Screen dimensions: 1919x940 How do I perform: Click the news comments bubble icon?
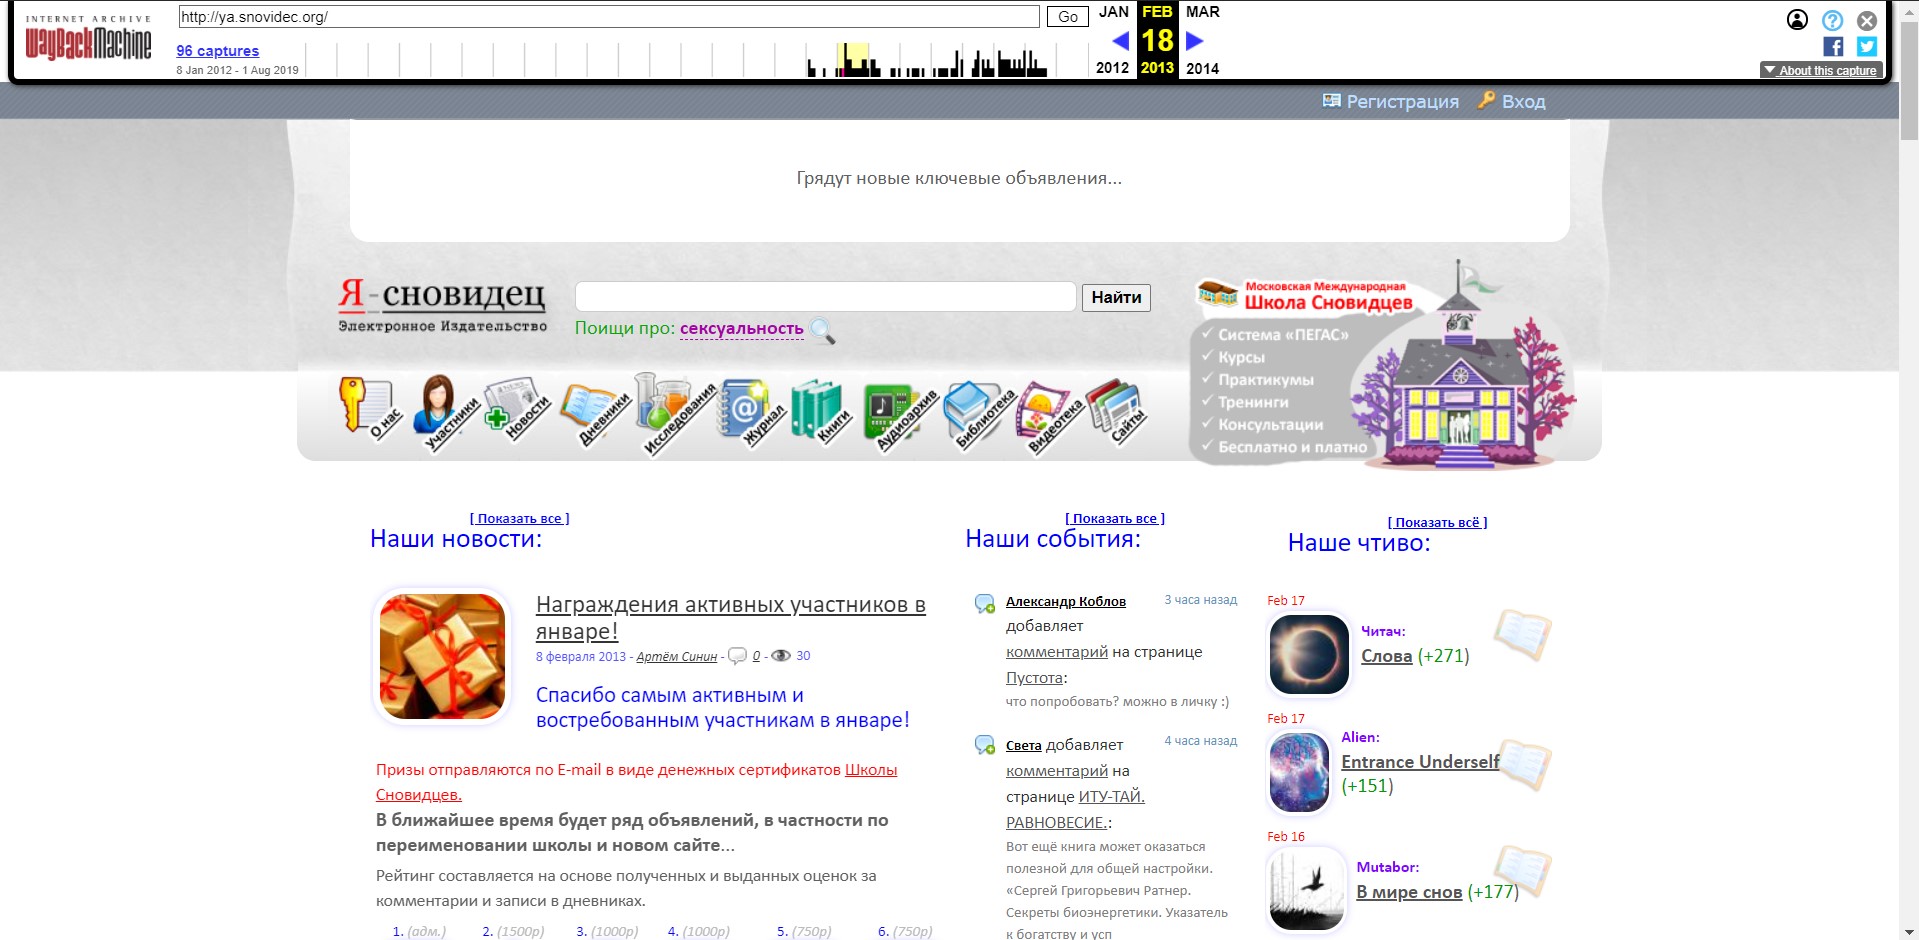point(737,656)
